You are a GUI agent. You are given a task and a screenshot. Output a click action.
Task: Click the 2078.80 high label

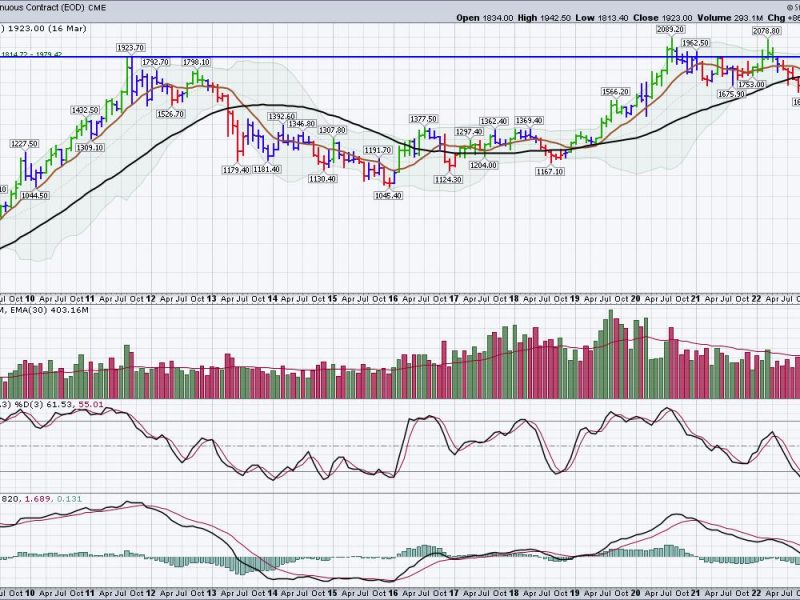pyautogui.click(x=766, y=31)
